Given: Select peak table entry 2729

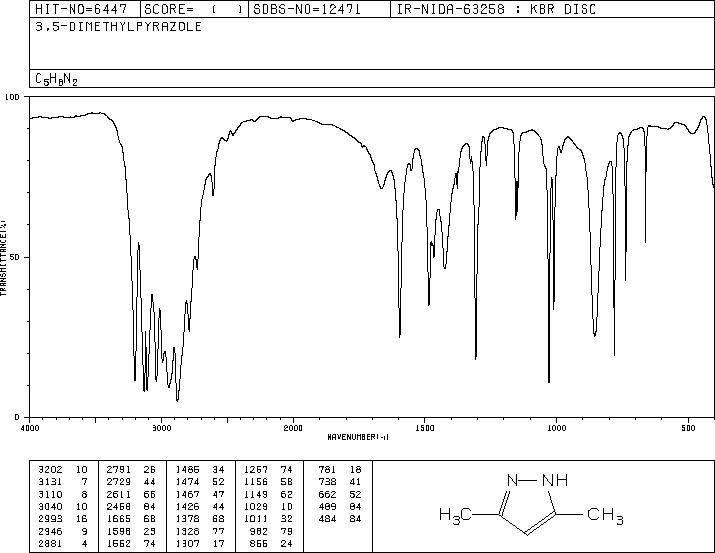Looking at the screenshot, I should (119, 482).
